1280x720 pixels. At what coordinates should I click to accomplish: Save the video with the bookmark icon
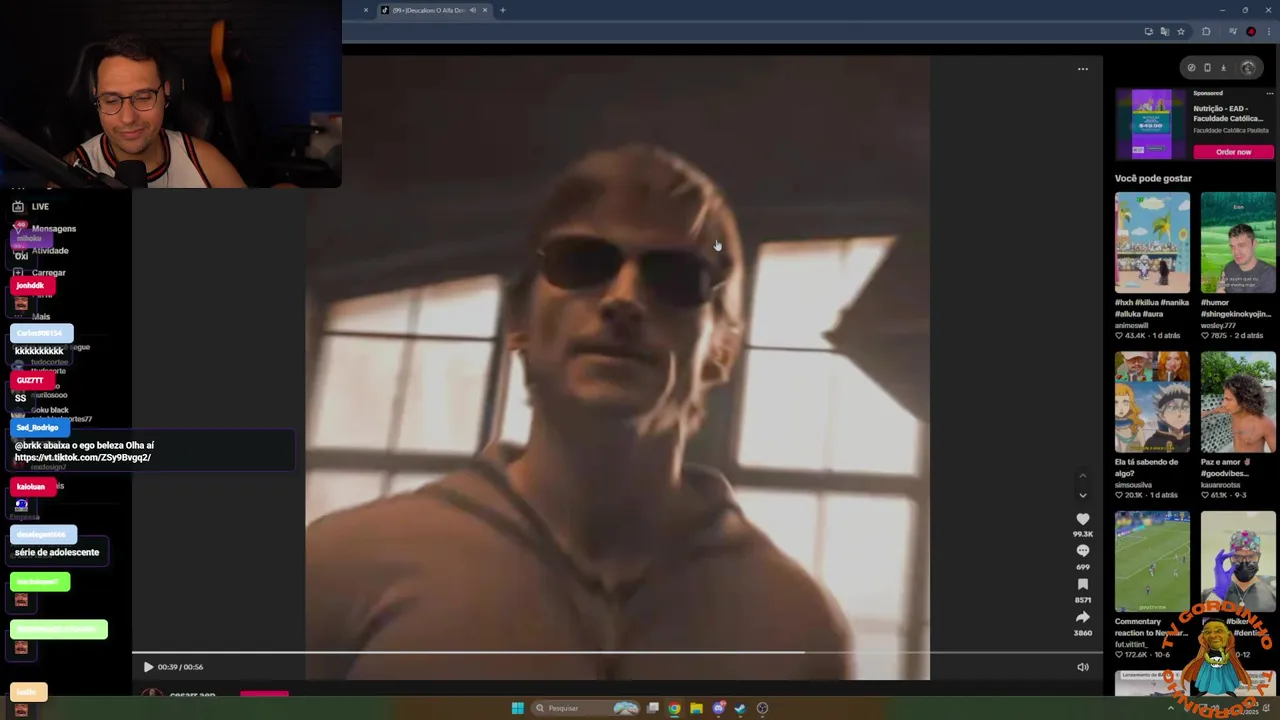pos(1082,584)
